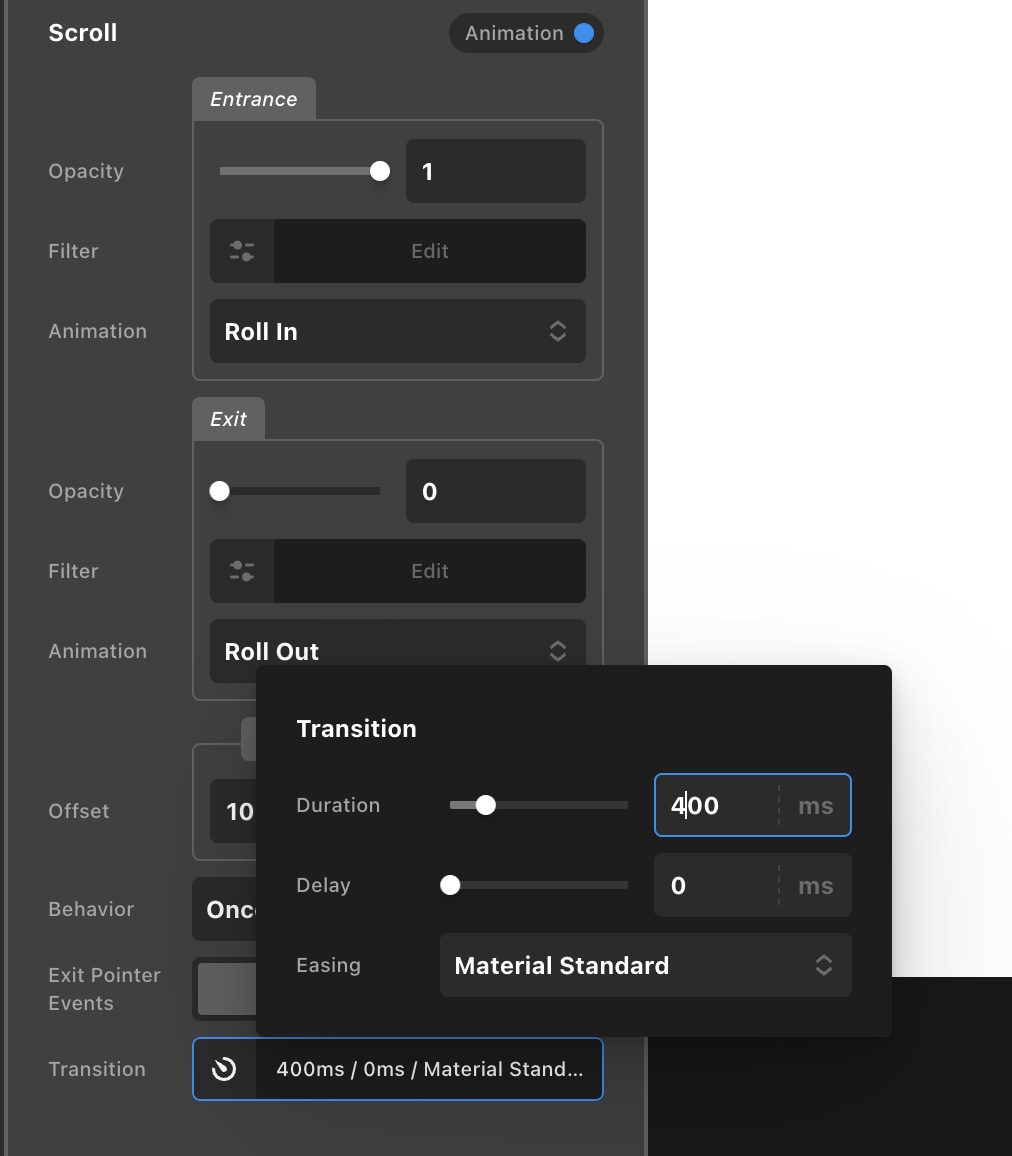This screenshot has width=1012, height=1156.
Task: Click the Transition summary field button
Action: coord(428,1069)
